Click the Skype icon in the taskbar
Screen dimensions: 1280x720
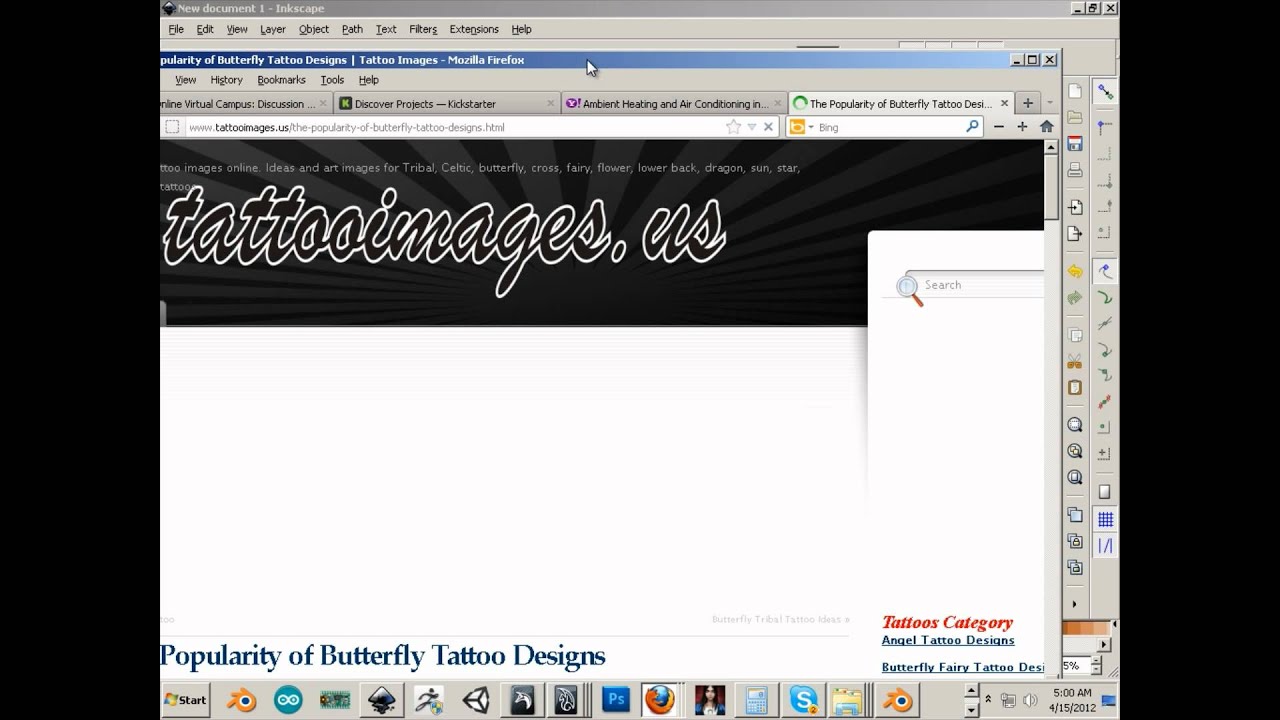[803, 700]
